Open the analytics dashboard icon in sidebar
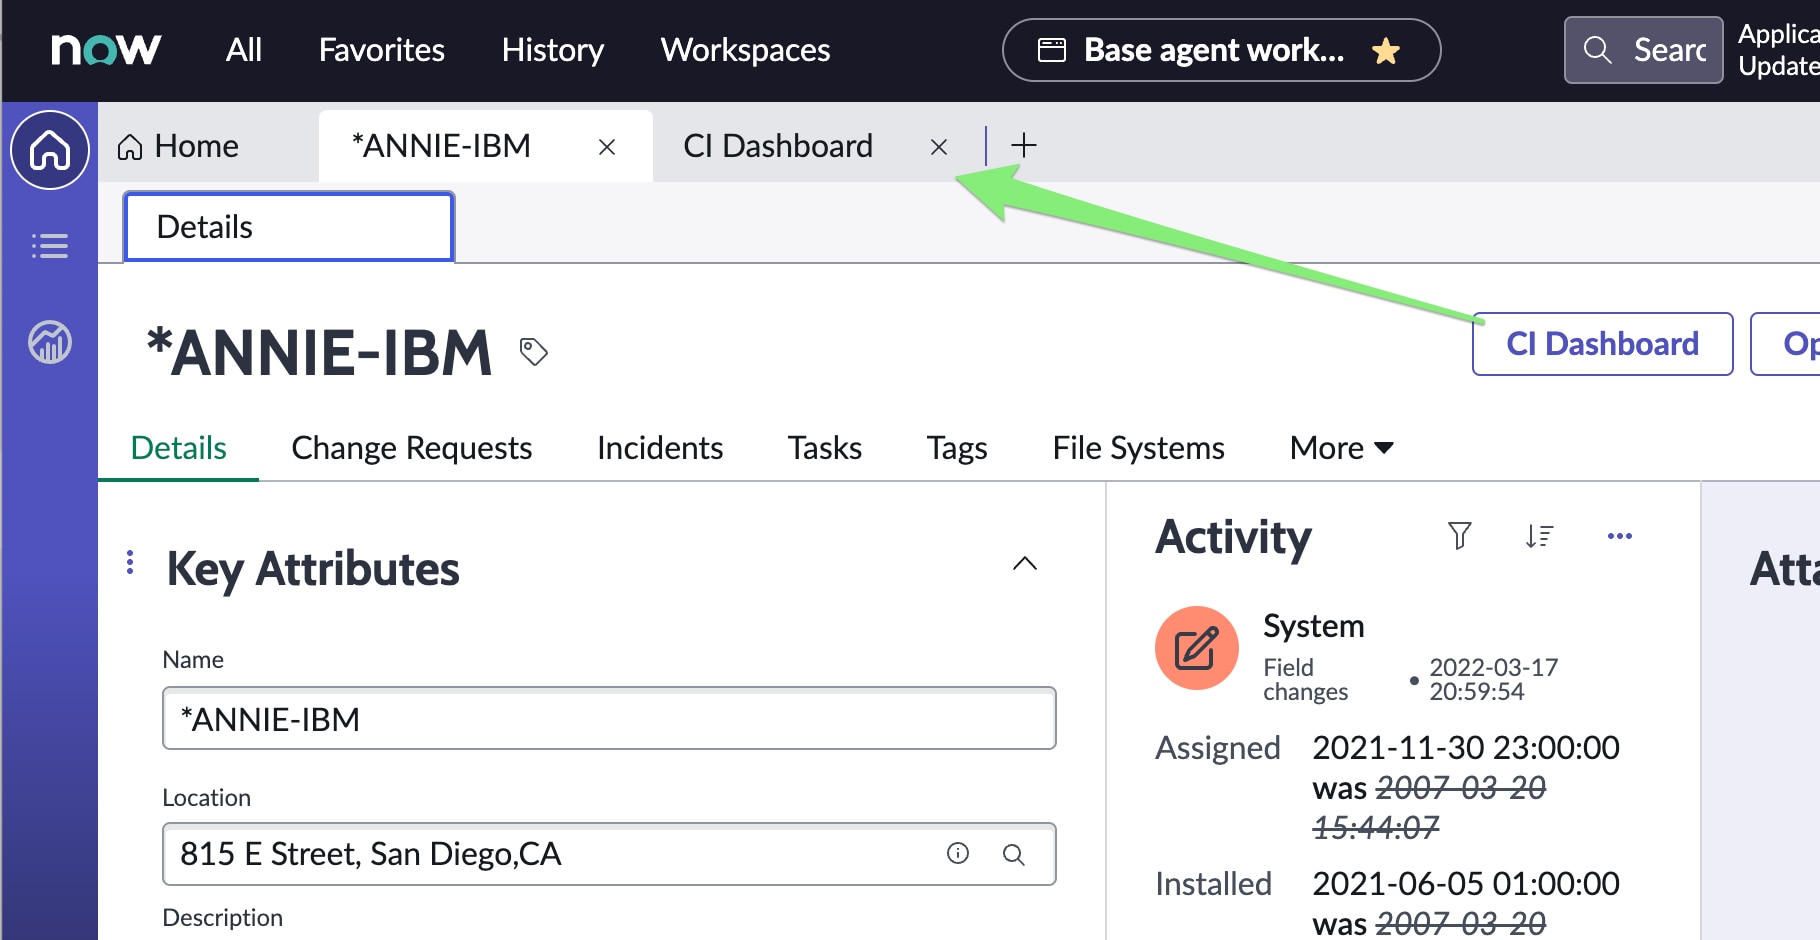The height and width of the screenshot is (940, 1820). (50, 342)
